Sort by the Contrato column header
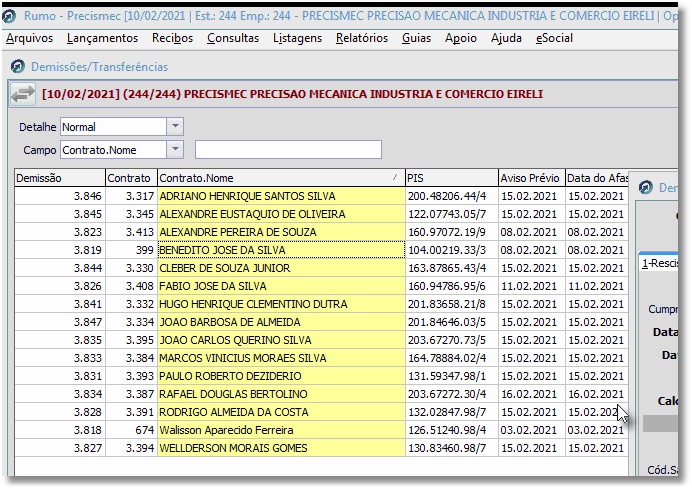692x490 pixels. point(131,178)
